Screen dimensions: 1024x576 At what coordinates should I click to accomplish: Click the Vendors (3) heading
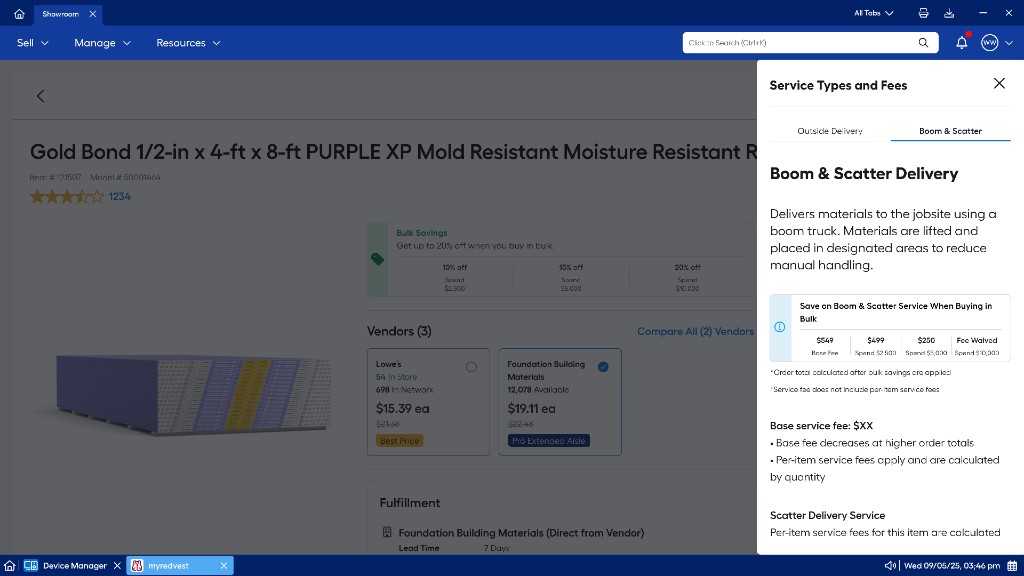click(x=399, y=331)
